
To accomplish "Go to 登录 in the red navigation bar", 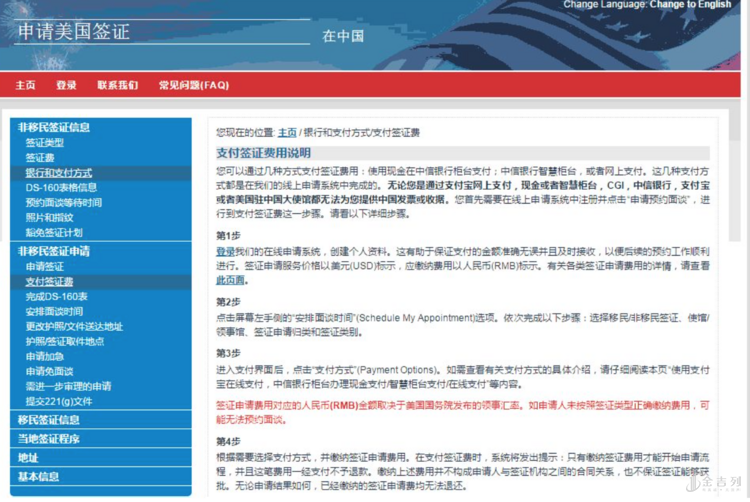I will (x=66, y=85).
